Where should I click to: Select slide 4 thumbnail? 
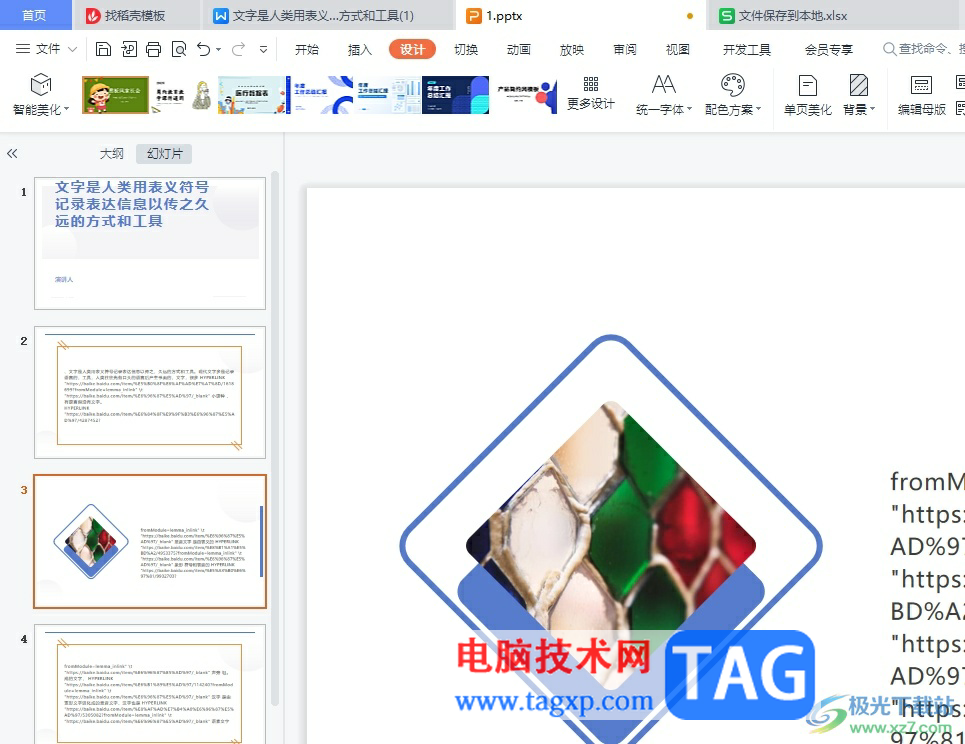coord(150,684)
